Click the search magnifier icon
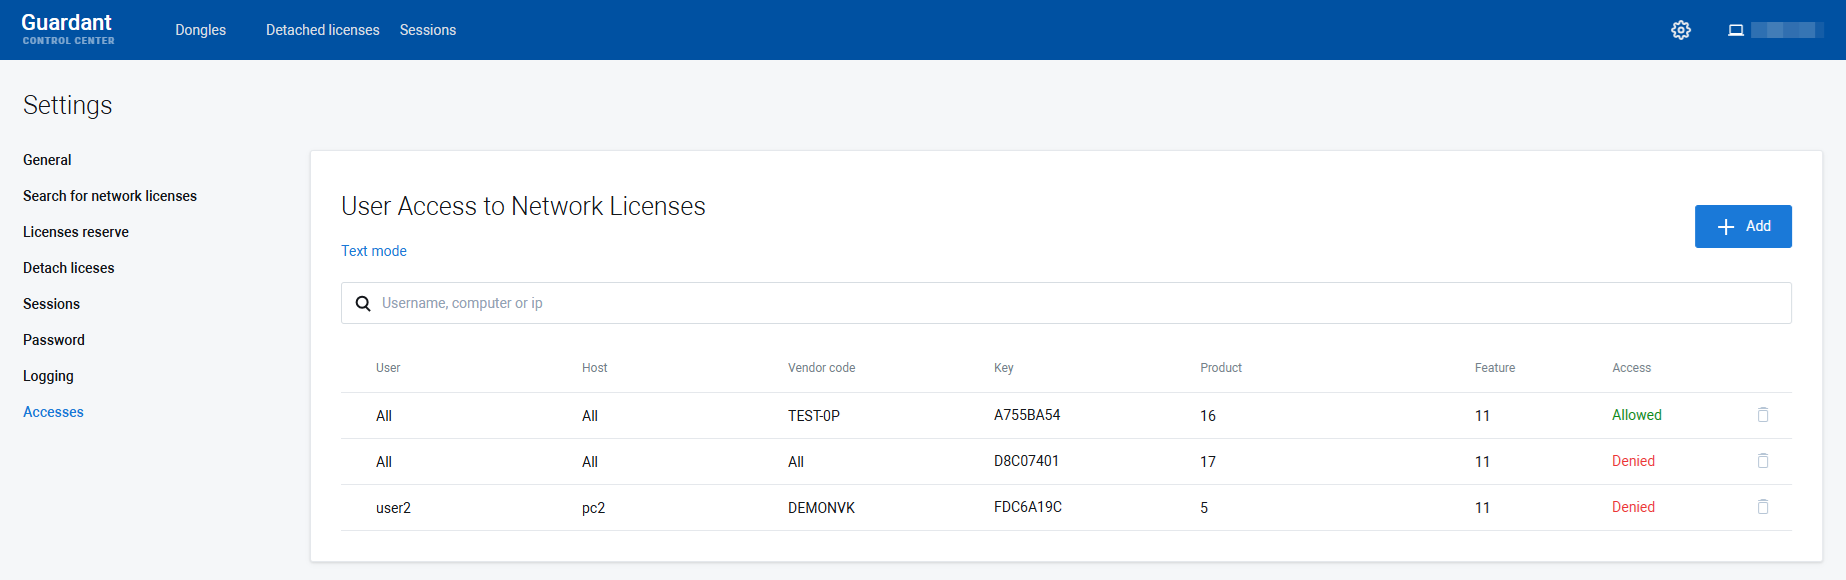 pyautogui.click(x=363, y=303)
